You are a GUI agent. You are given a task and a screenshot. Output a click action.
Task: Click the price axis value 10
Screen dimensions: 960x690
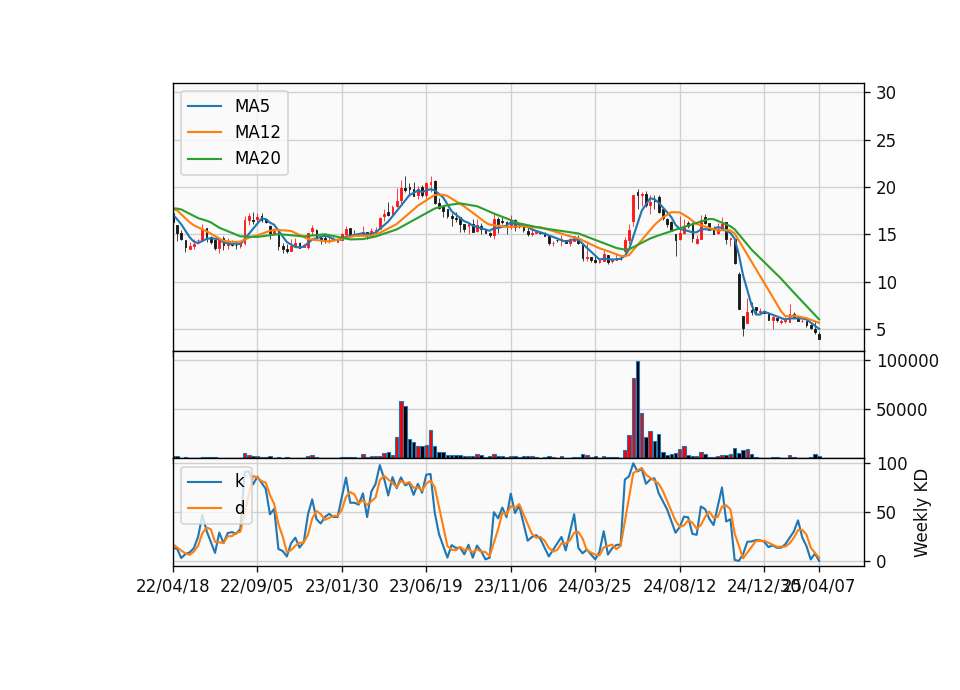tap(886, 283)
